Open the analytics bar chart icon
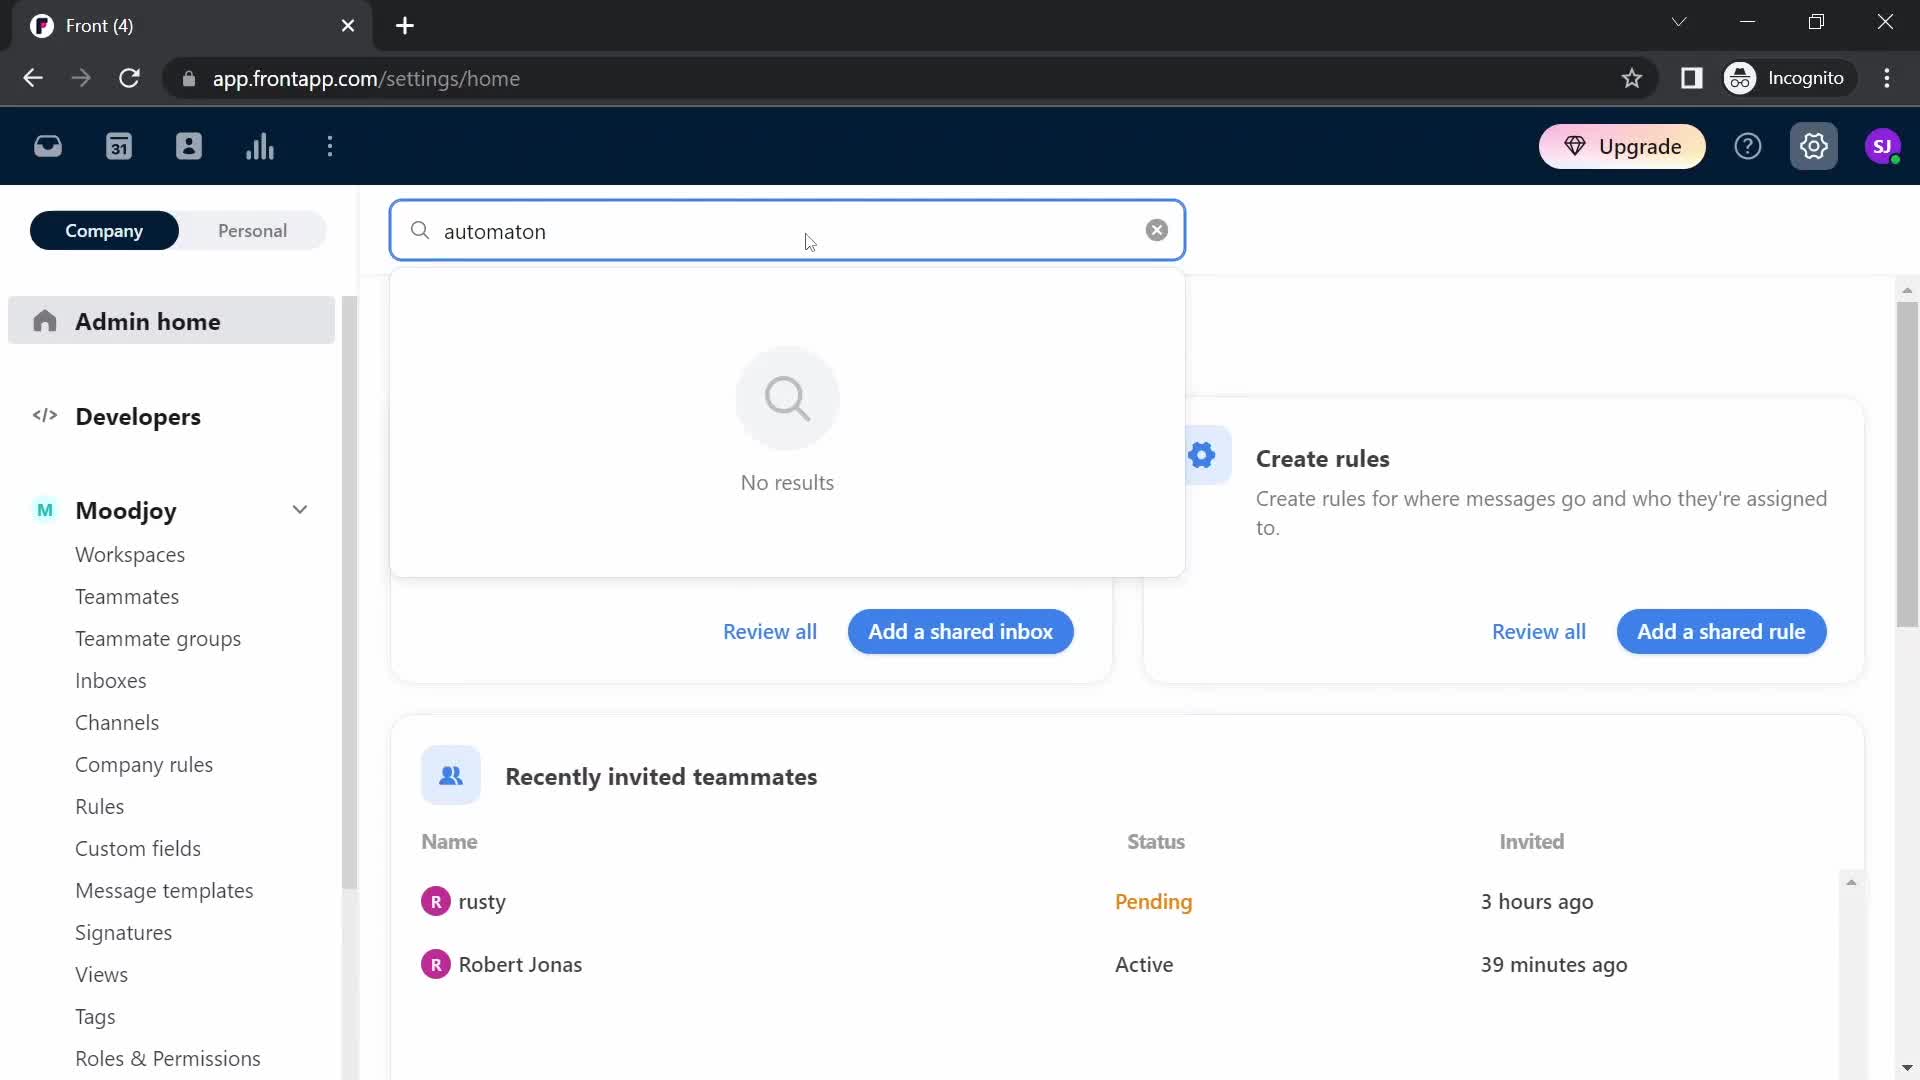Viewport: 1920px width, 1080px height. click(260, 147)
